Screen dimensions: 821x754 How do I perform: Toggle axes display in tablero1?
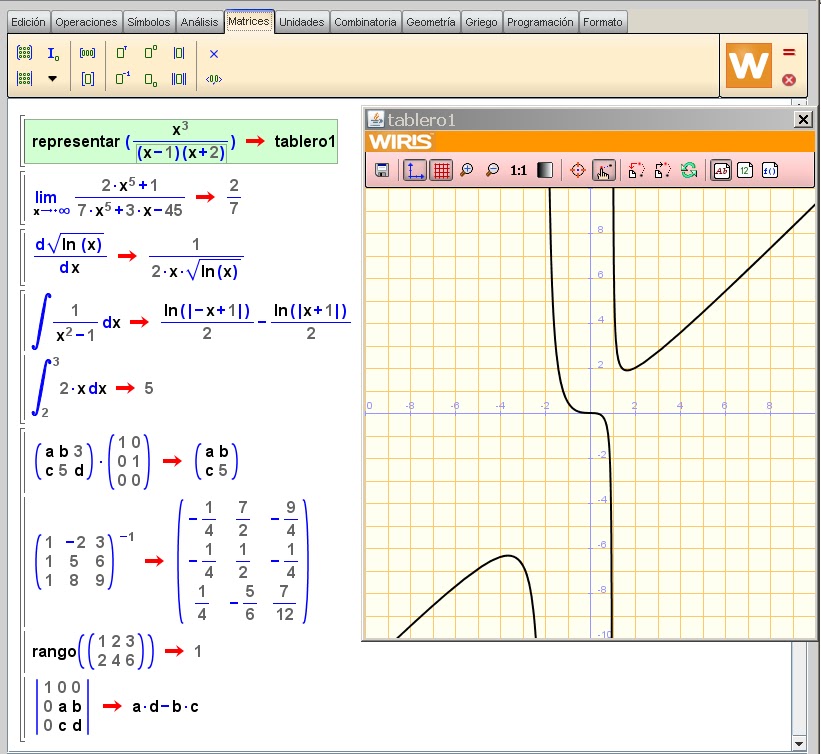(x=415, y=170)
